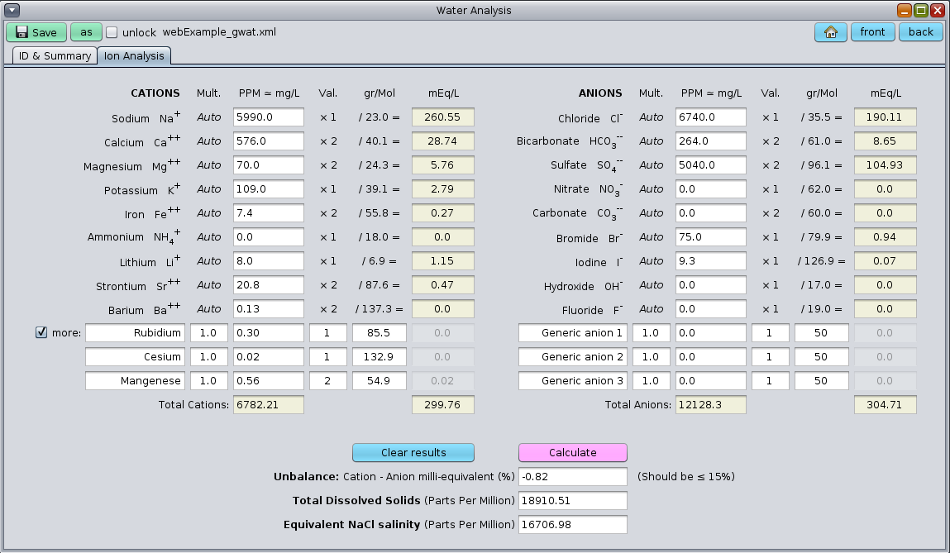Edit the Rubidium PPM value 0.30

point(268,333)
